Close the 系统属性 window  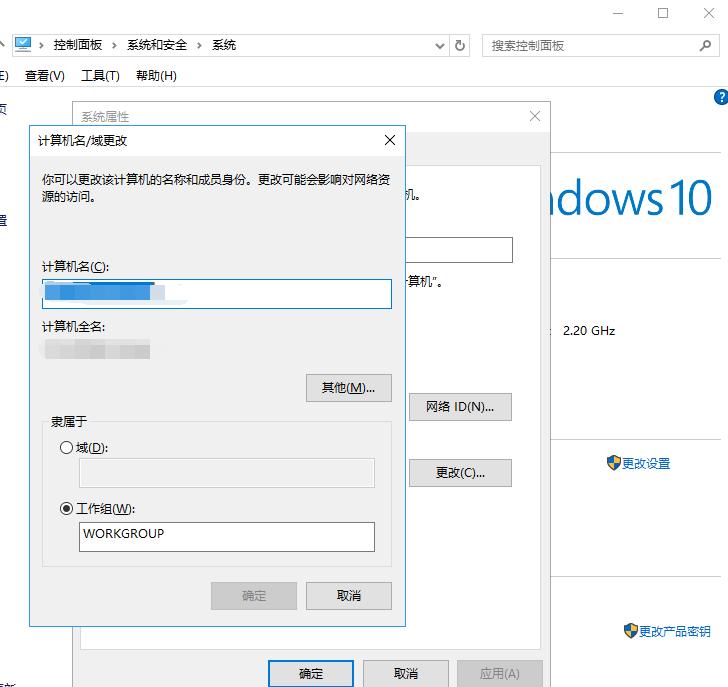coord(534,116)
